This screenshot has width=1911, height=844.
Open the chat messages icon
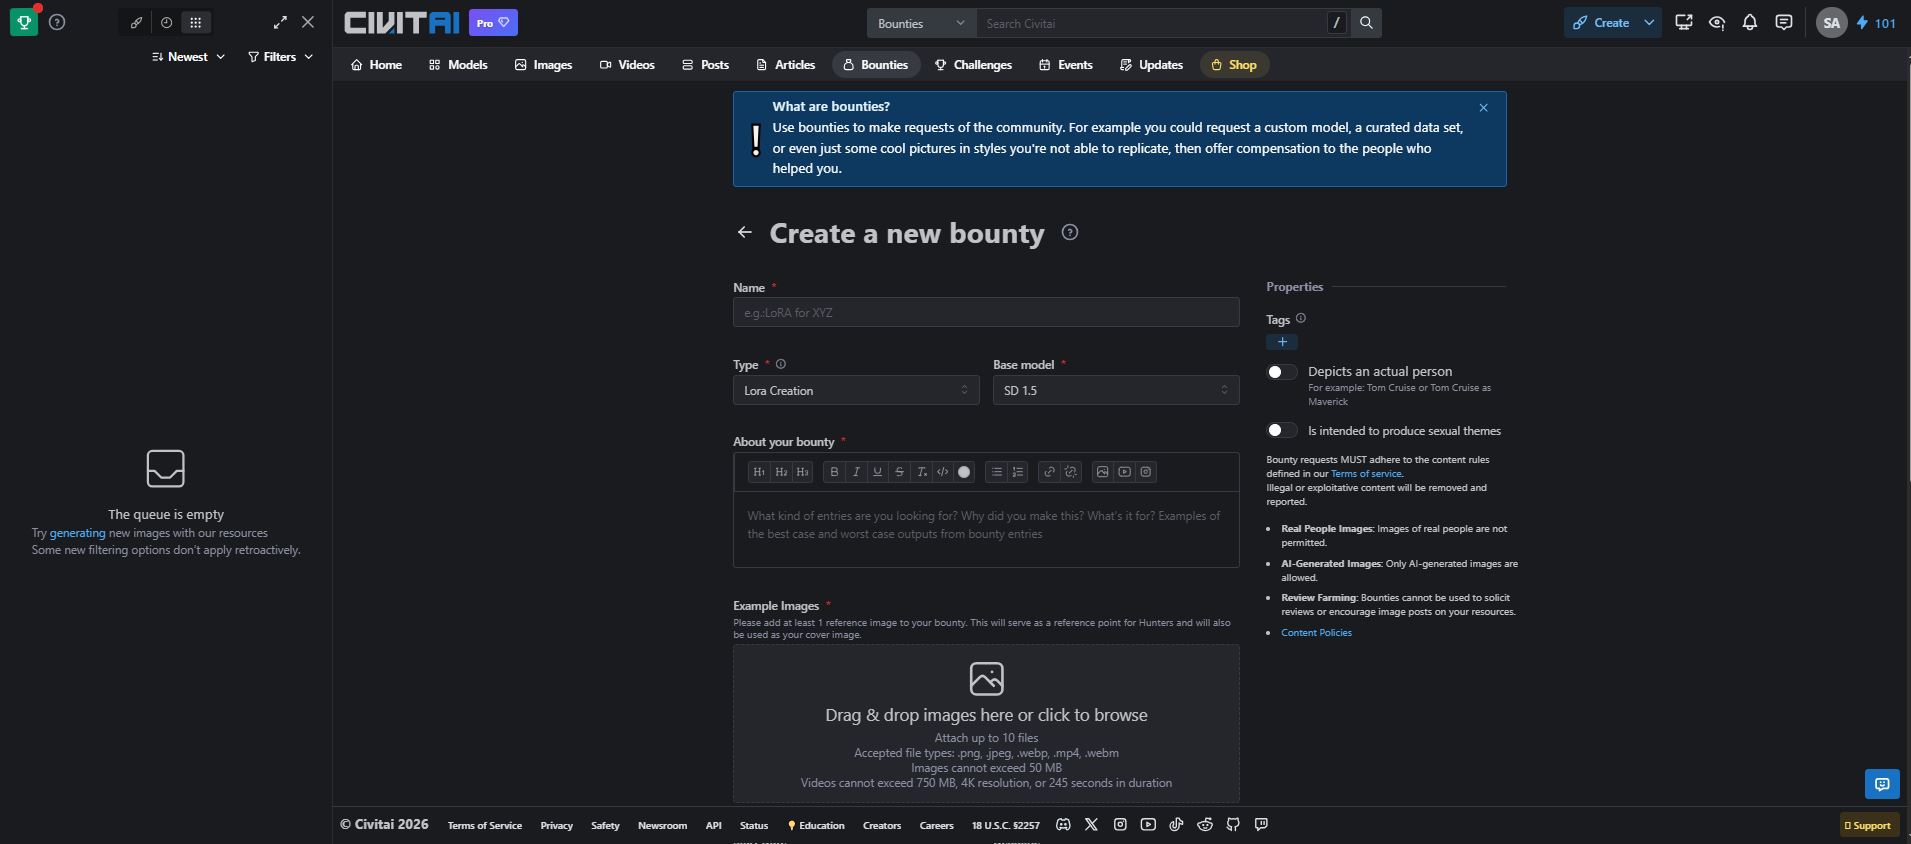(1784, 22)
